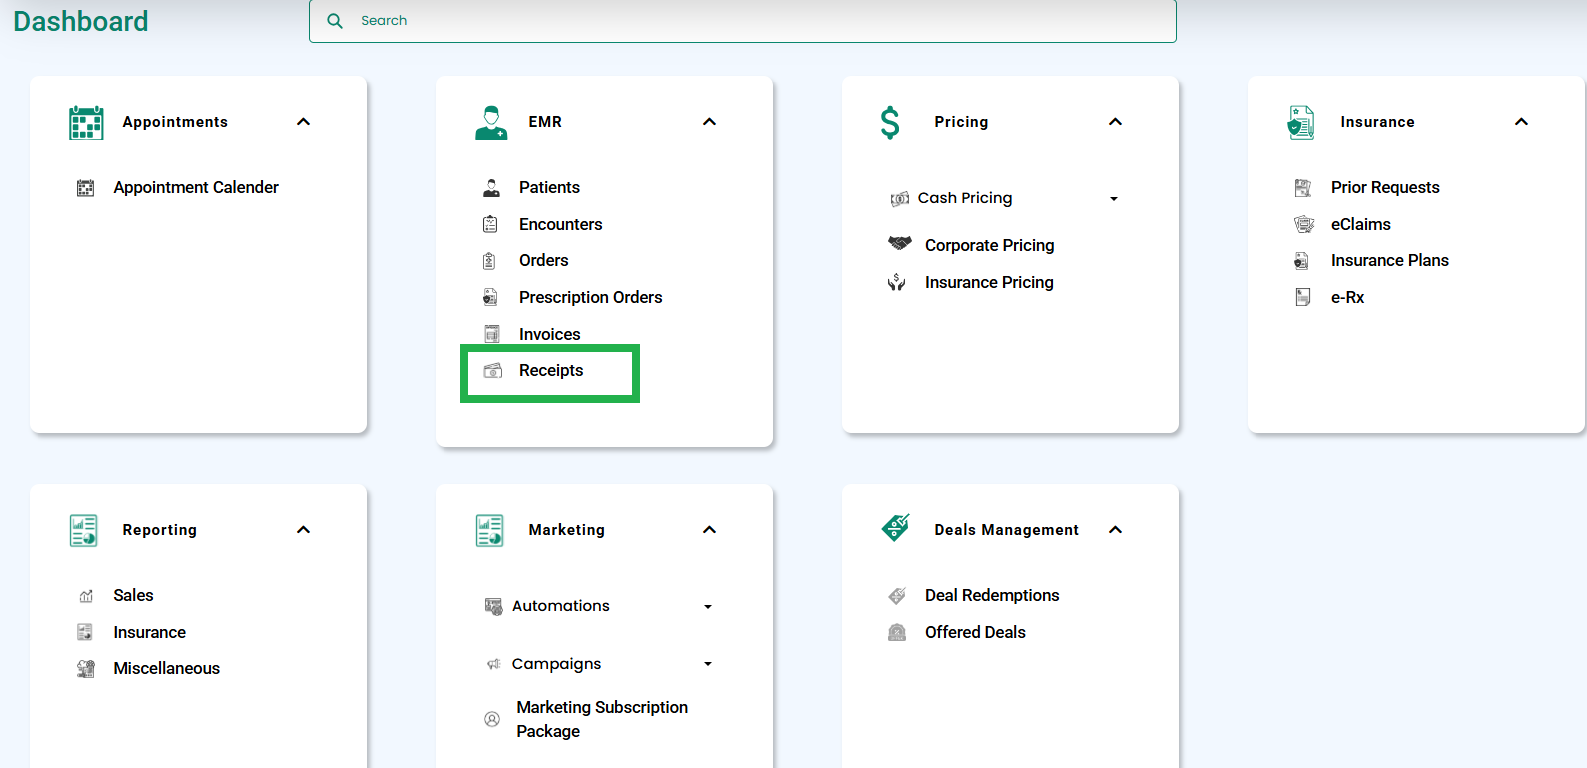Click the Offered Deals icon
The image size is (1587, 768).
tap(897, 632)
